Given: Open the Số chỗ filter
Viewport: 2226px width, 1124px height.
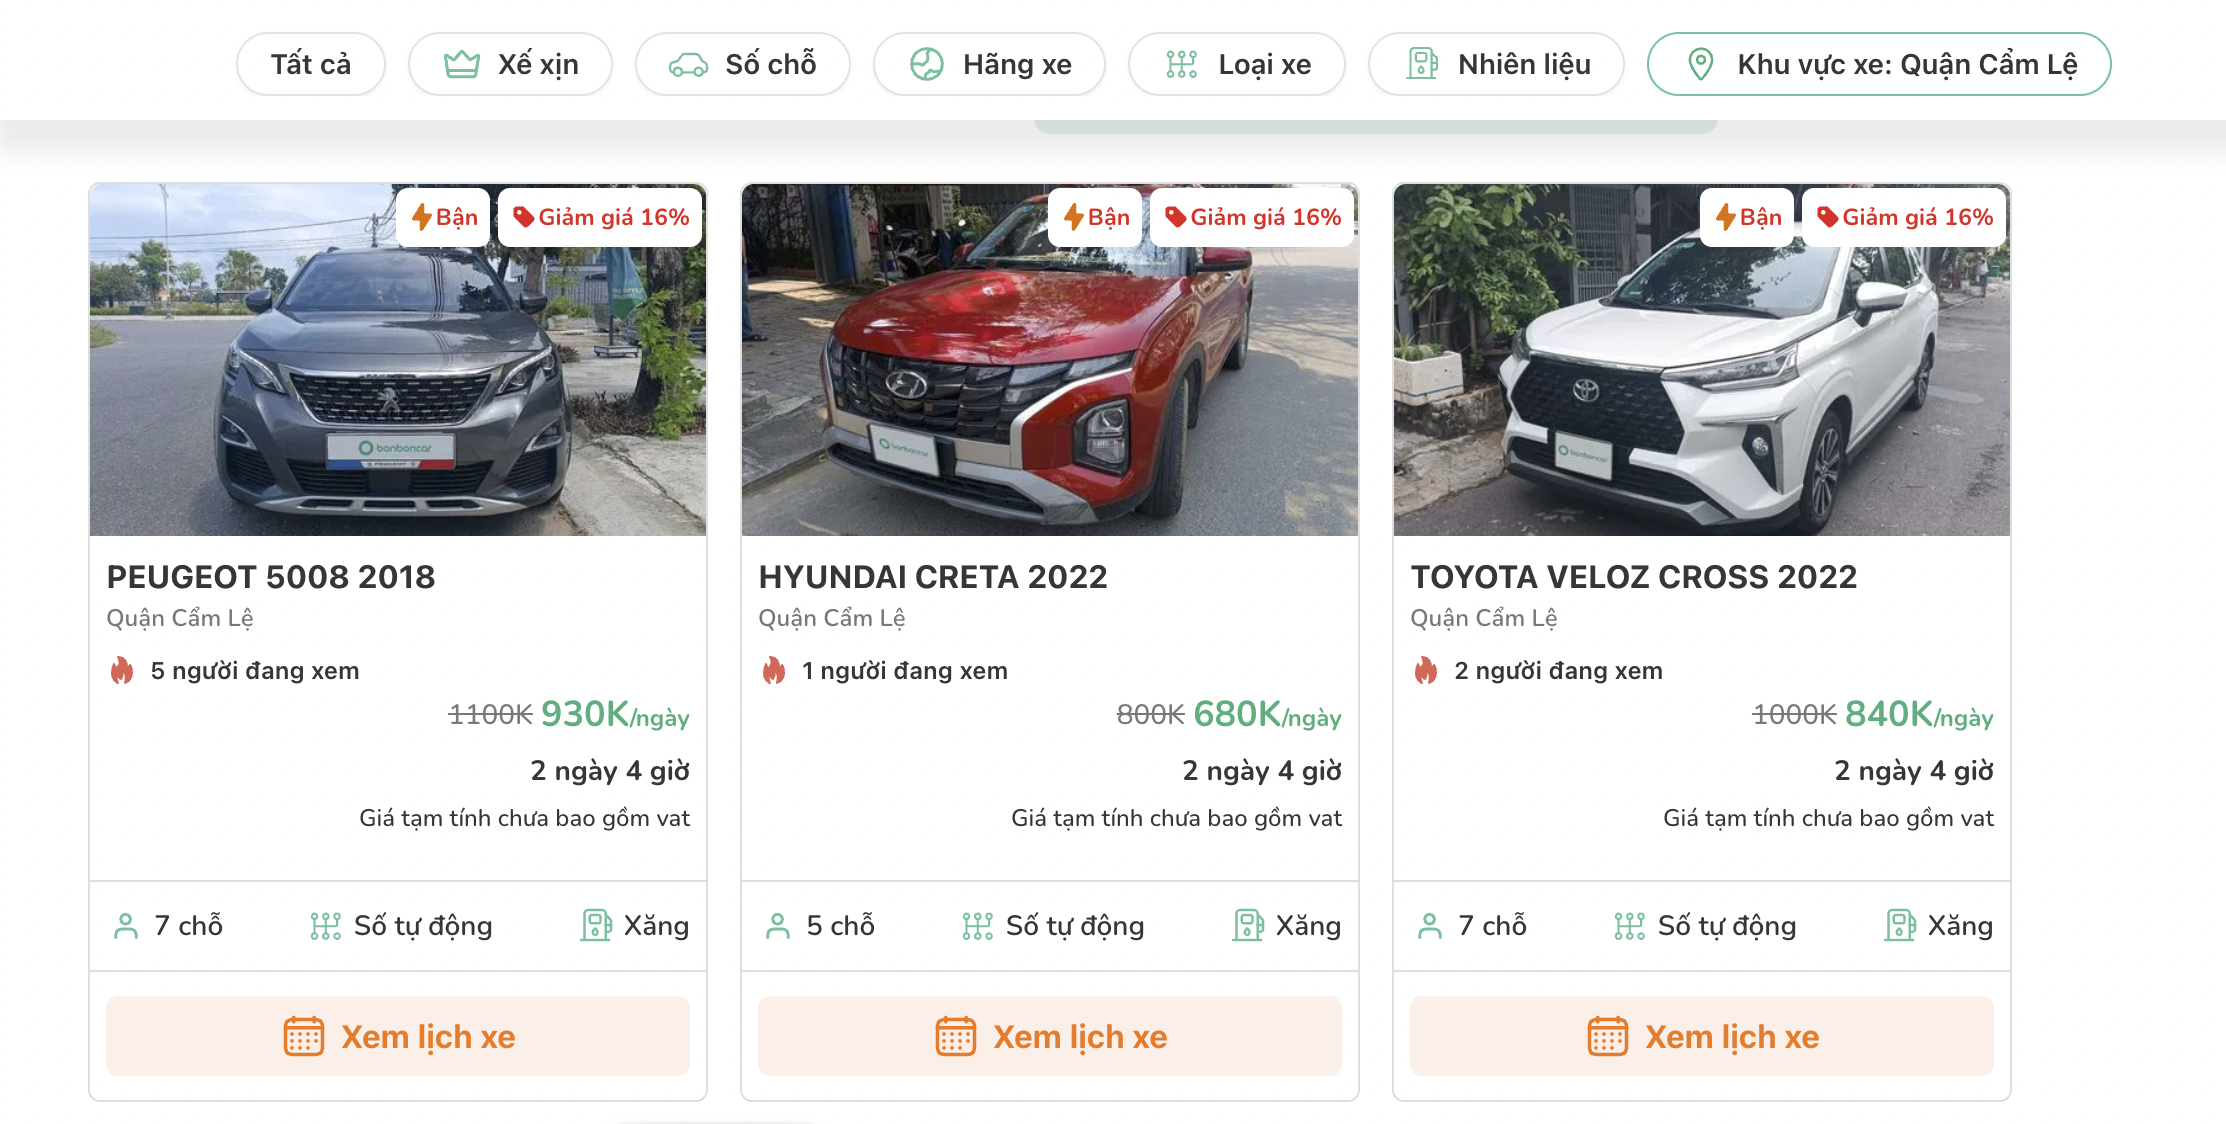Looking at the screenshot, I should click(x=742, y=64).
